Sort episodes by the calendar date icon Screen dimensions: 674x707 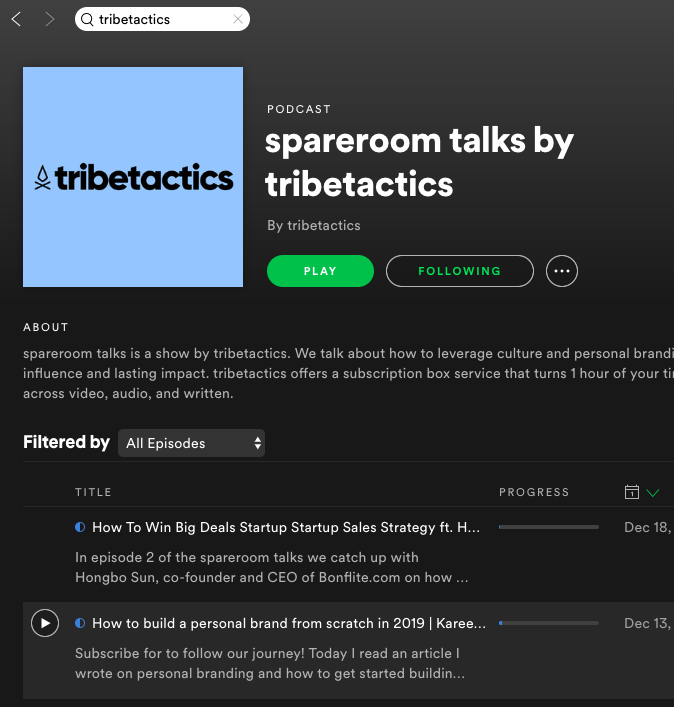pyautogui.click(x=632, y=492)
